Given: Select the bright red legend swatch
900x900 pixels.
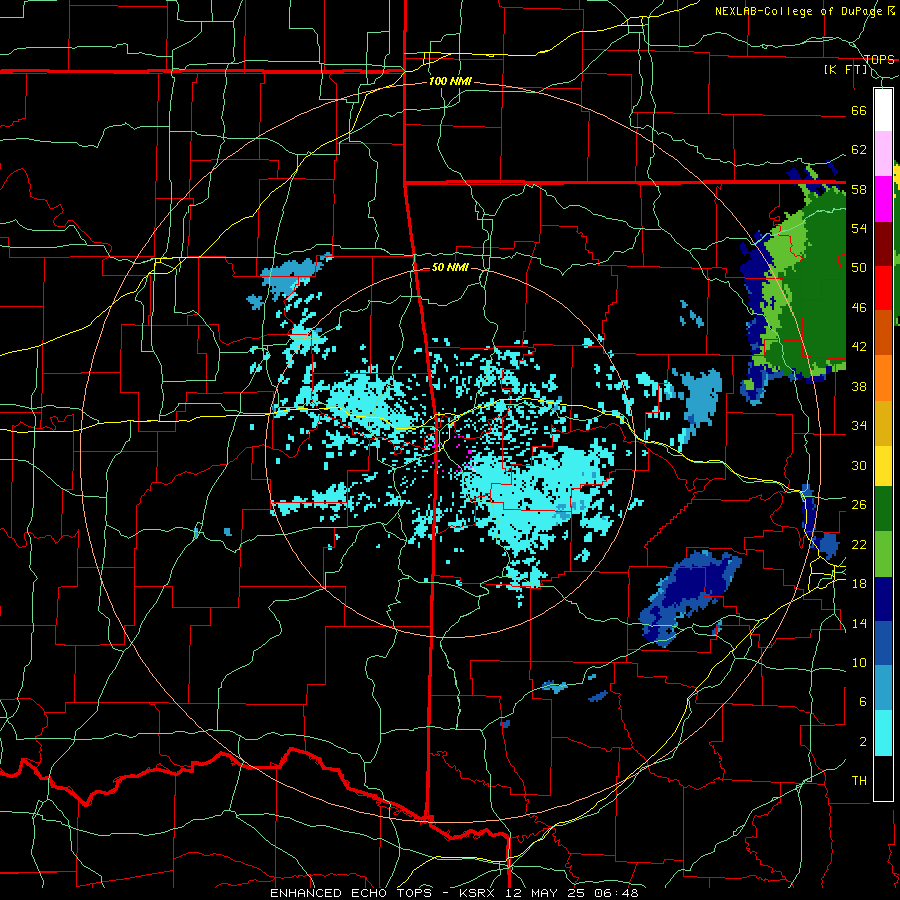Looking at the screenshot, I should click(x=883, y=288).
